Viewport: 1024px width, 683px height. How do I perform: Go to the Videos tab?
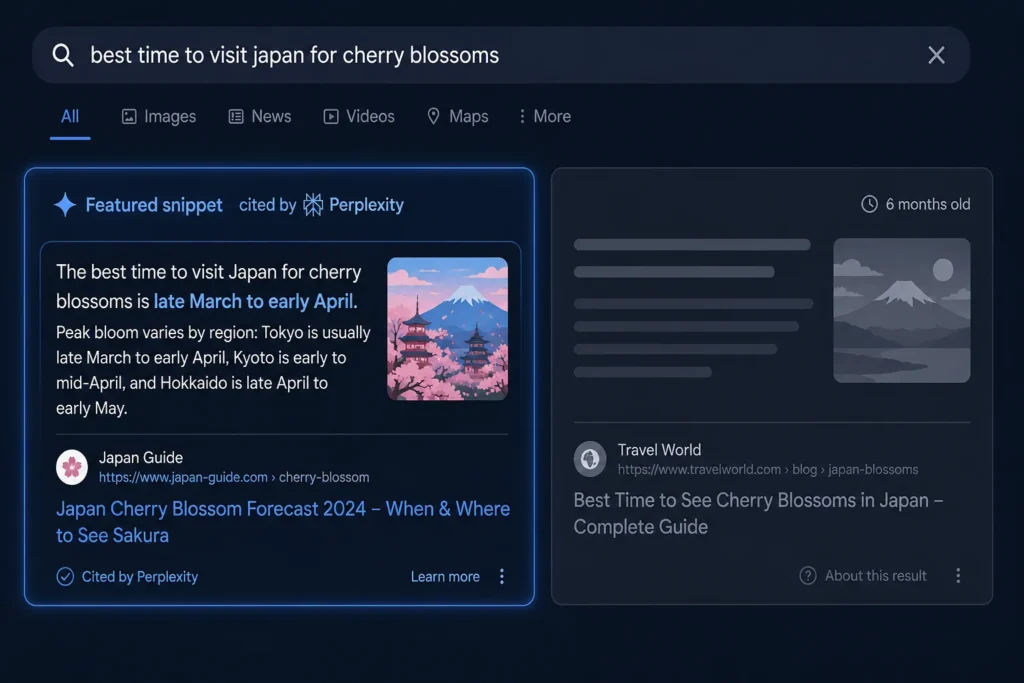(359, 116)
